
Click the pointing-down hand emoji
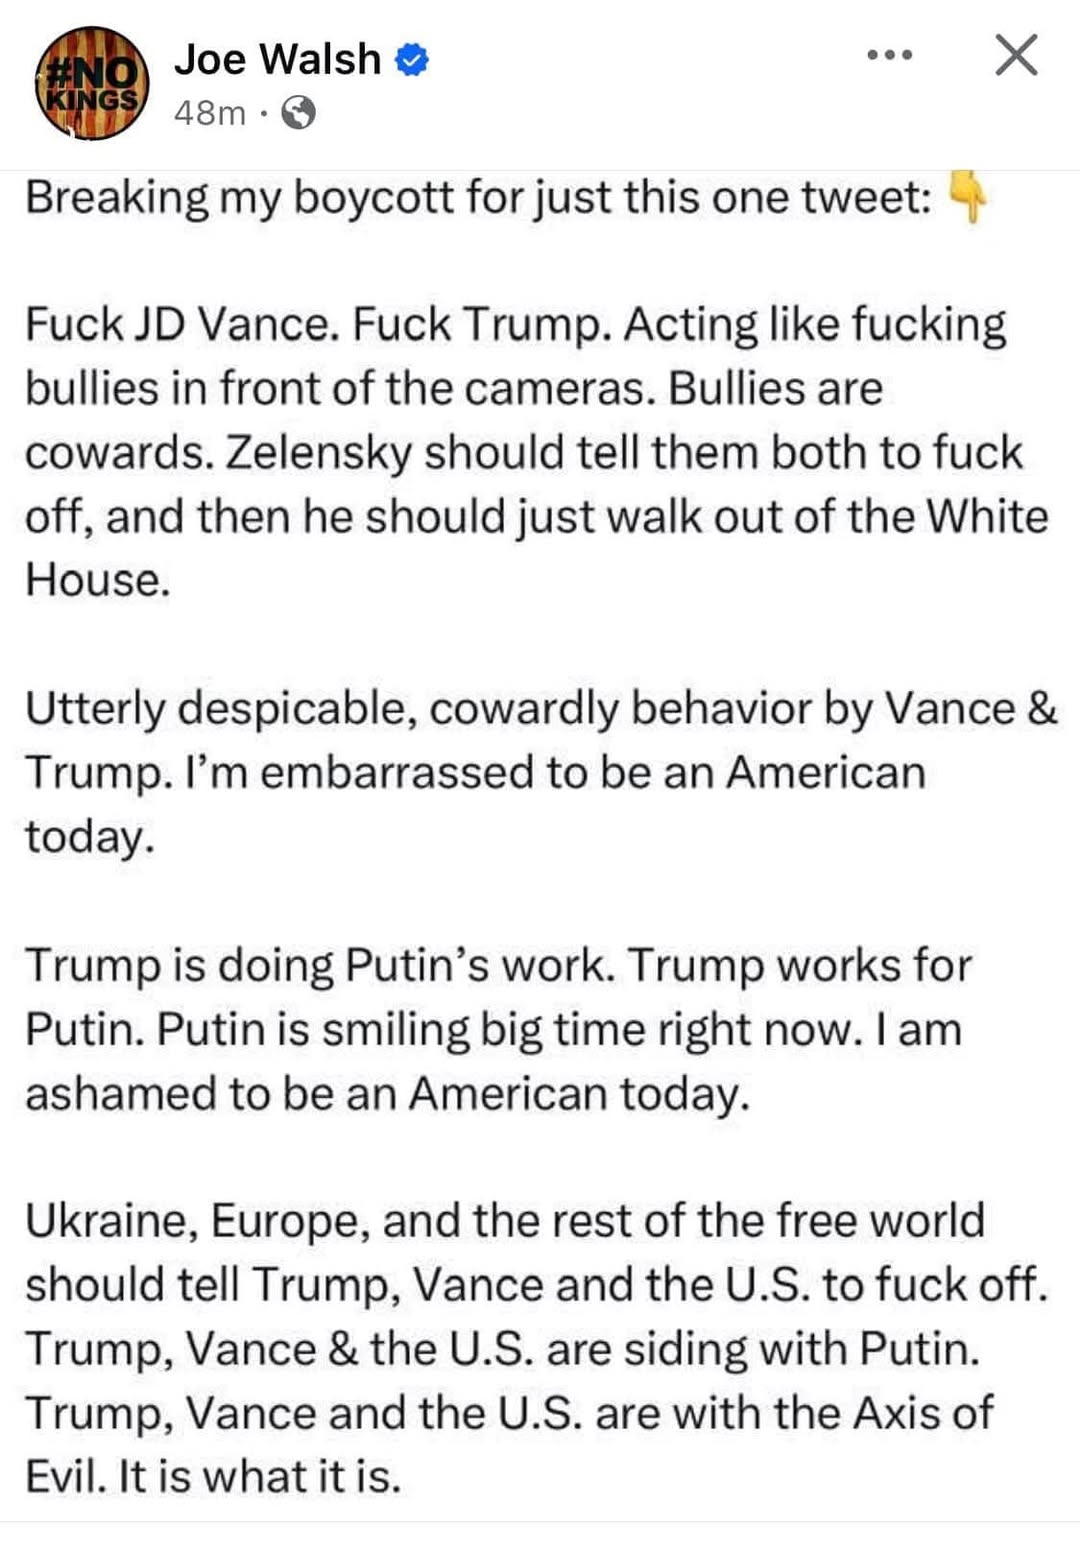click(966, 196)
